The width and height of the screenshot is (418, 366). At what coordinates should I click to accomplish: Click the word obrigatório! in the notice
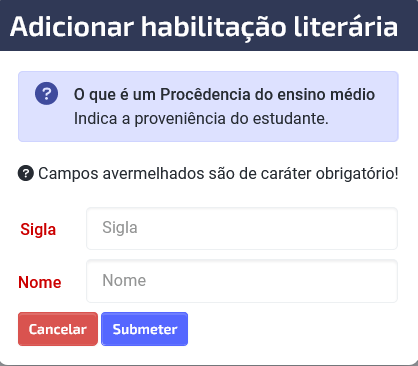(357, 174)
